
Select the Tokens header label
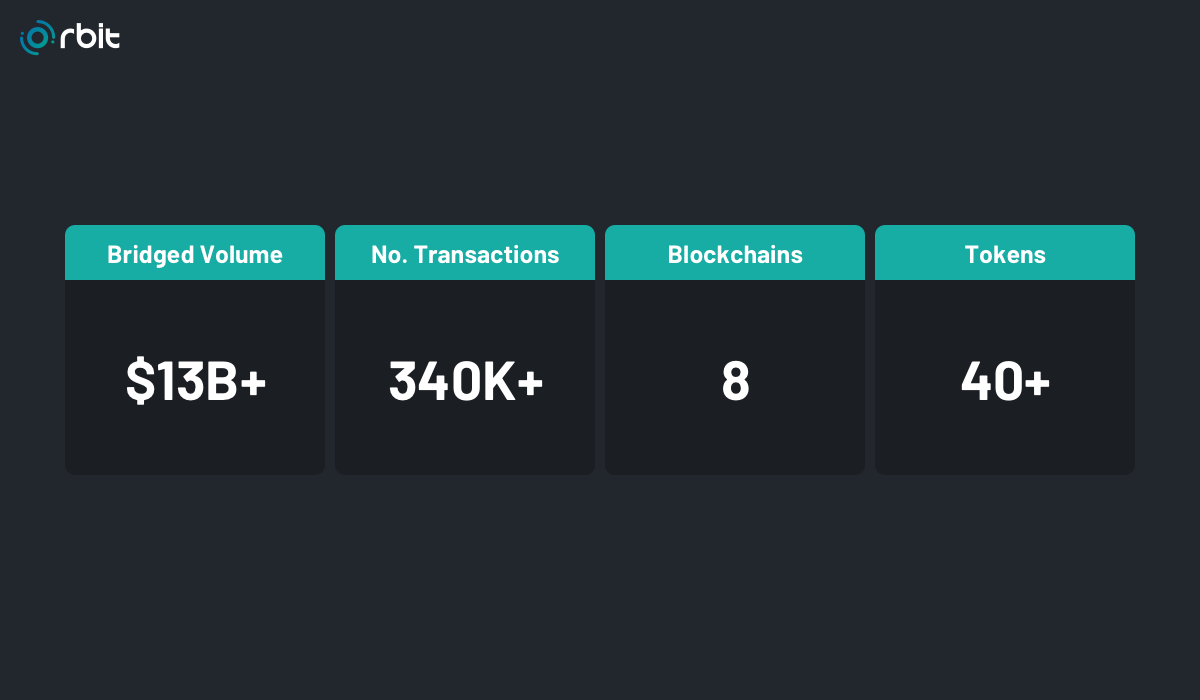pyautogui.click(x=1005, y=254)
